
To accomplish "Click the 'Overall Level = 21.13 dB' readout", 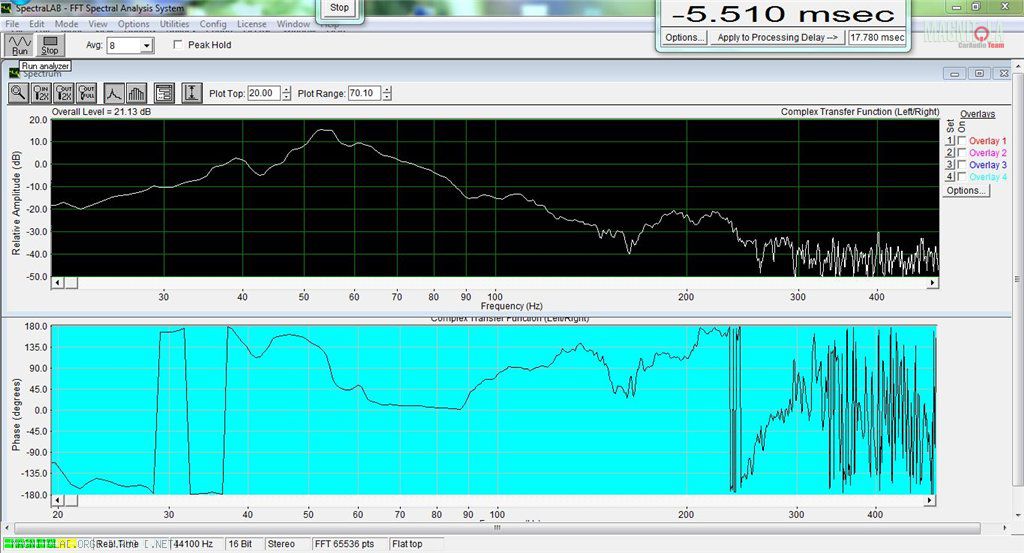I will tap(101, 112).
